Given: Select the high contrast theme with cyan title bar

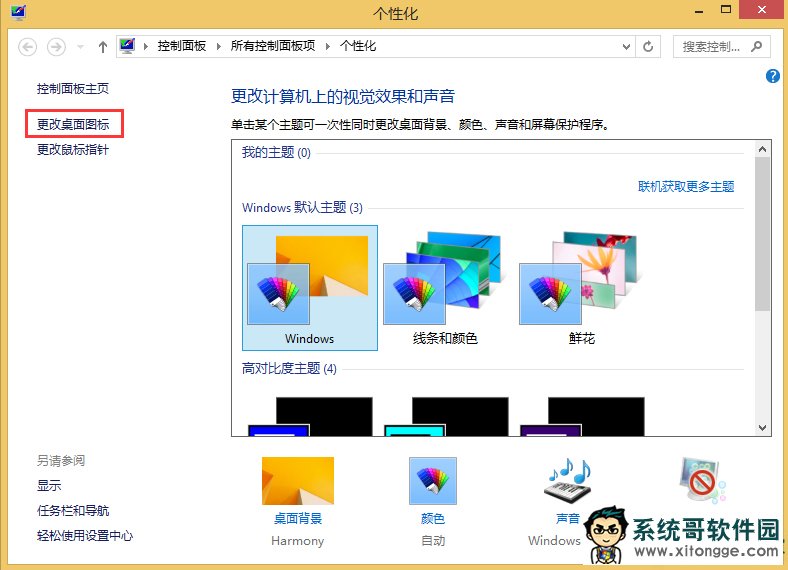Looking at the screenshot, I should click(x=446, y=416).
